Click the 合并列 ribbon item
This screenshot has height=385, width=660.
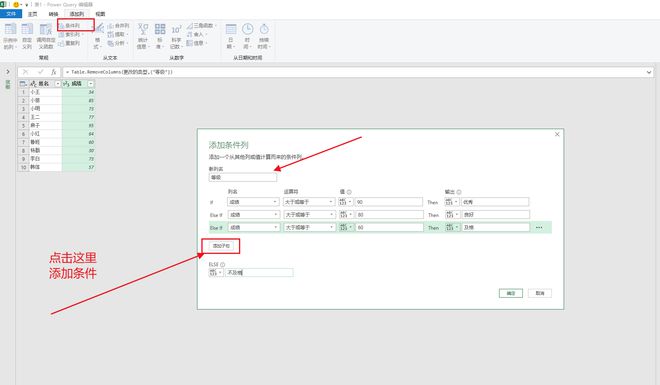pos(118,26)
